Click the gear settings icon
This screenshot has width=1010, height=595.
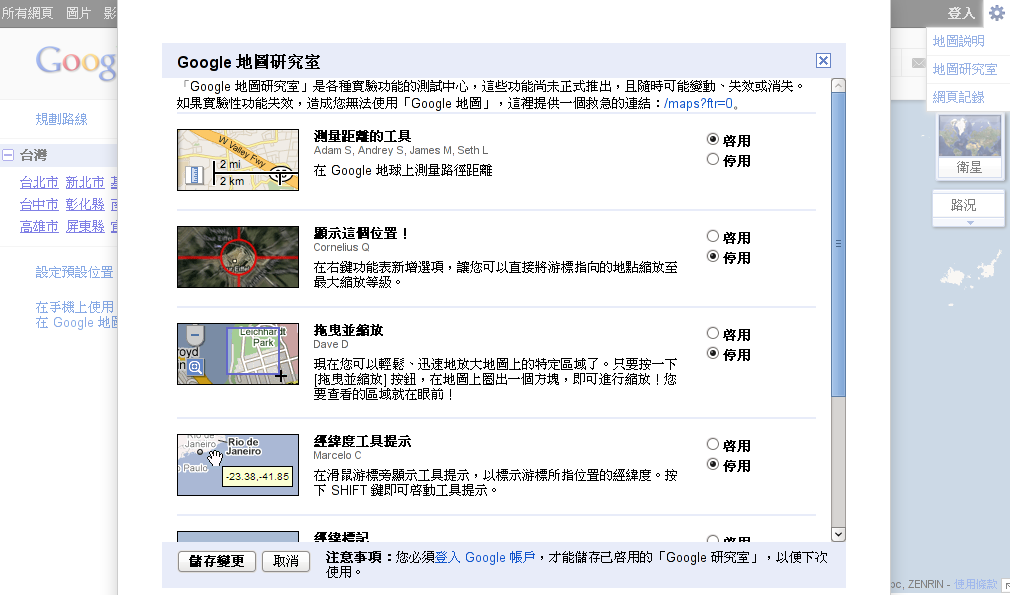click(996, 13)
